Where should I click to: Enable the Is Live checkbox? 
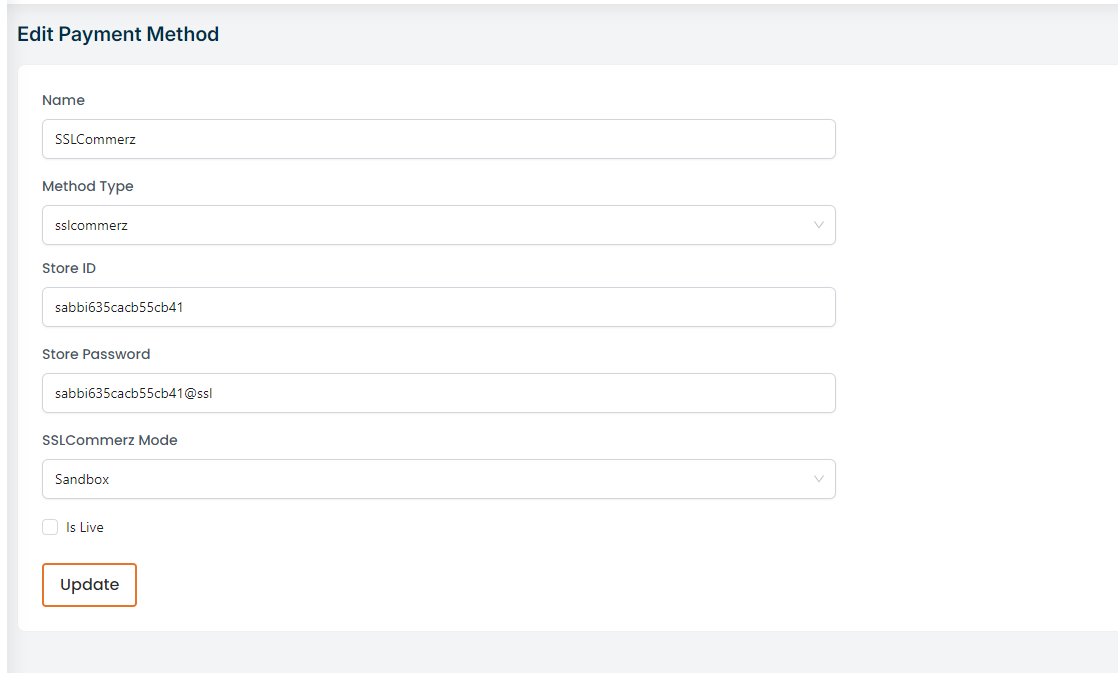[50, 527]
